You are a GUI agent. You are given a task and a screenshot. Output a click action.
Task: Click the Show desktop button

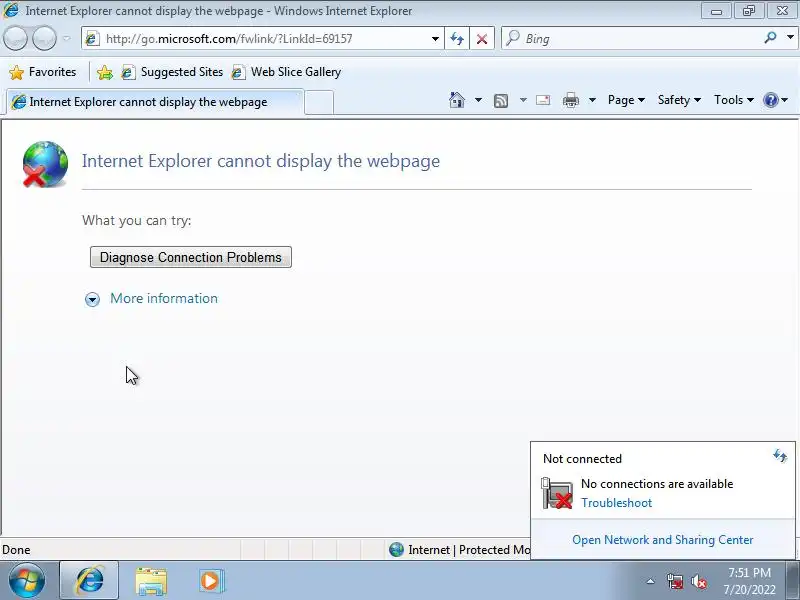[792, 581]
